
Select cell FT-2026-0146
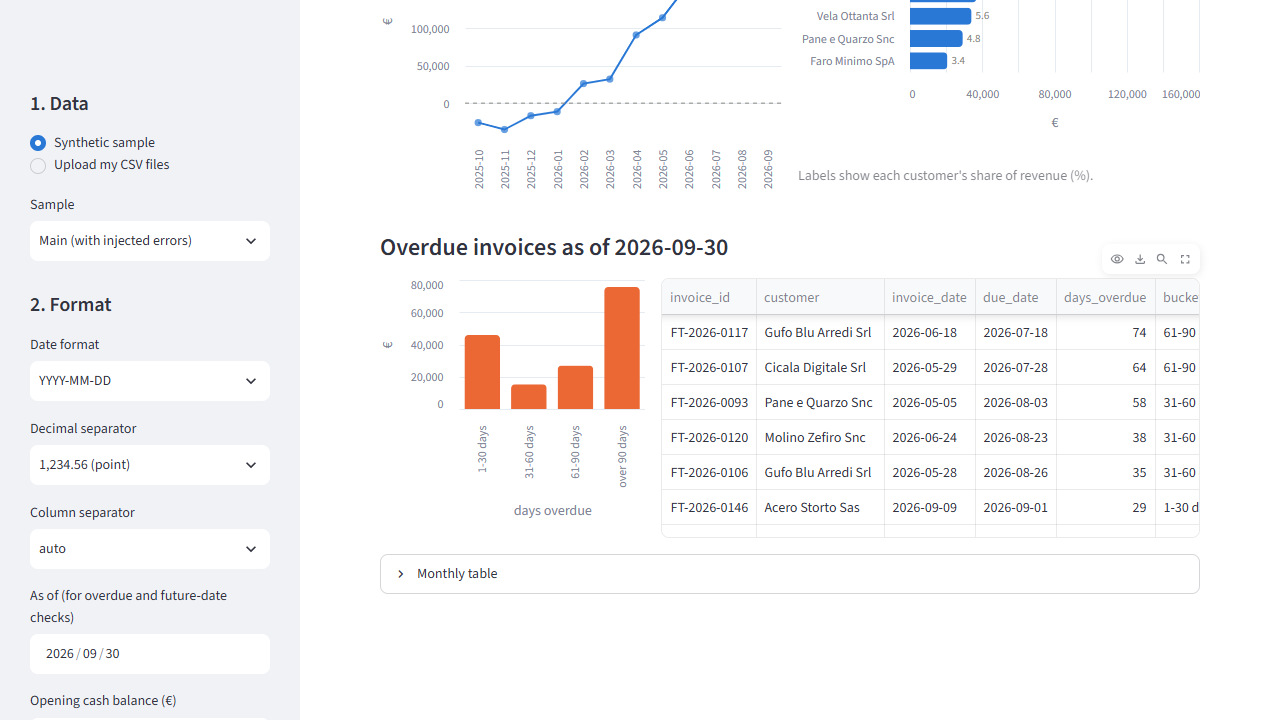click(x=709, y=507)
